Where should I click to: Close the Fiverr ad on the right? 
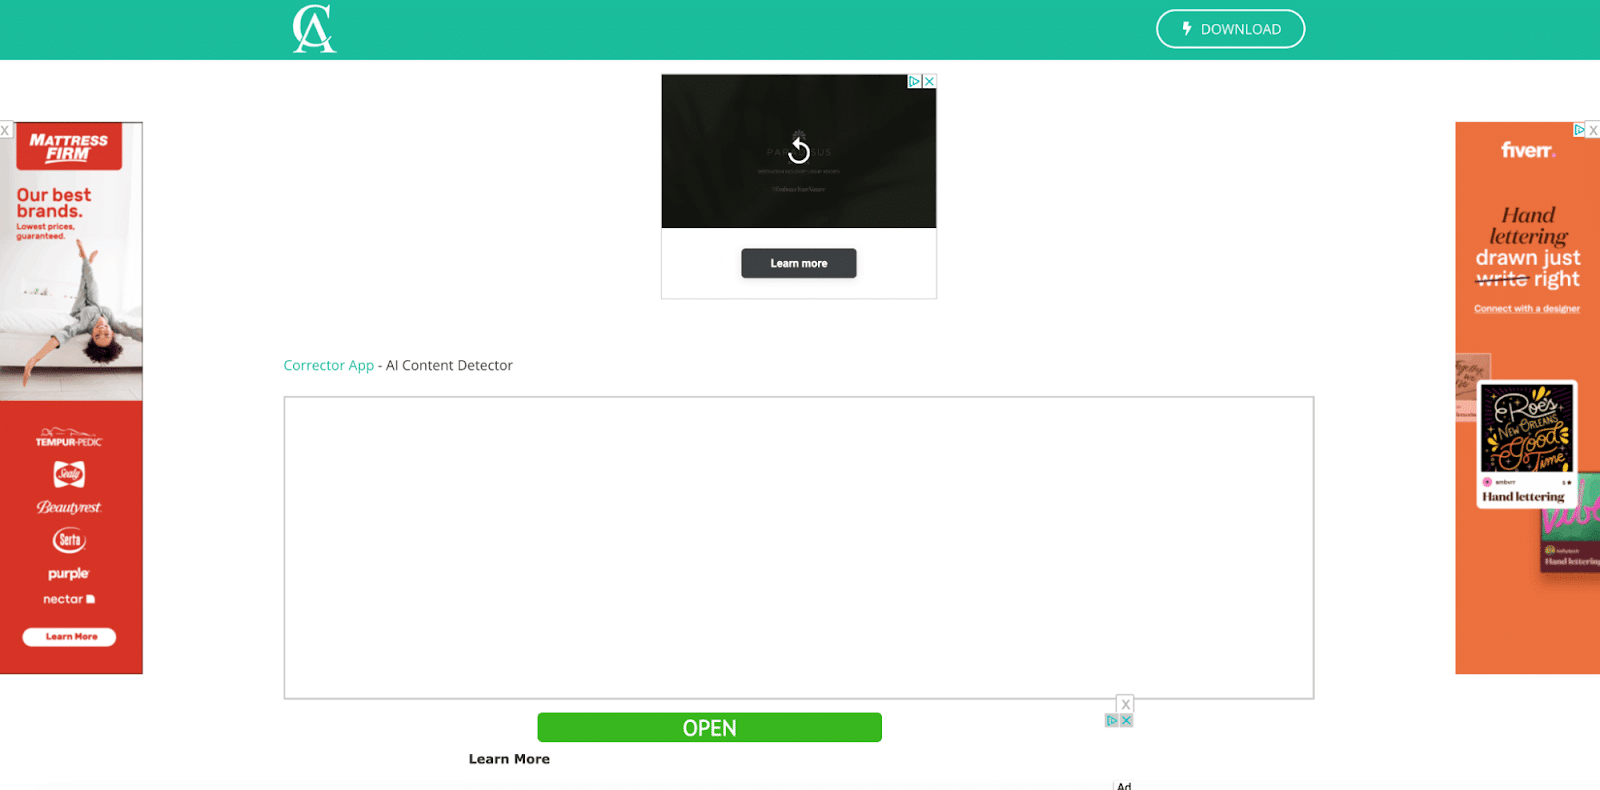click(x=1593, y=130)
